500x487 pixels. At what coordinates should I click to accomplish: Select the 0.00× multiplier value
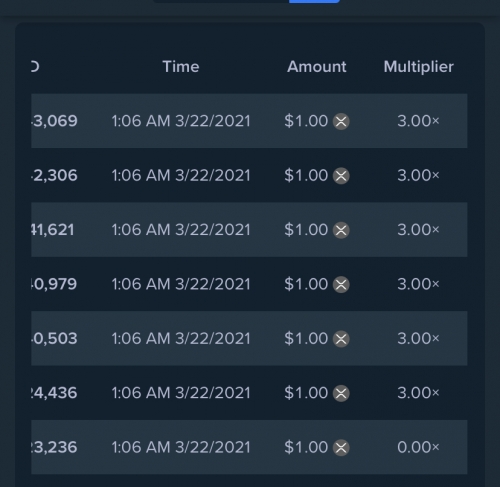click(x=418, y=447)
